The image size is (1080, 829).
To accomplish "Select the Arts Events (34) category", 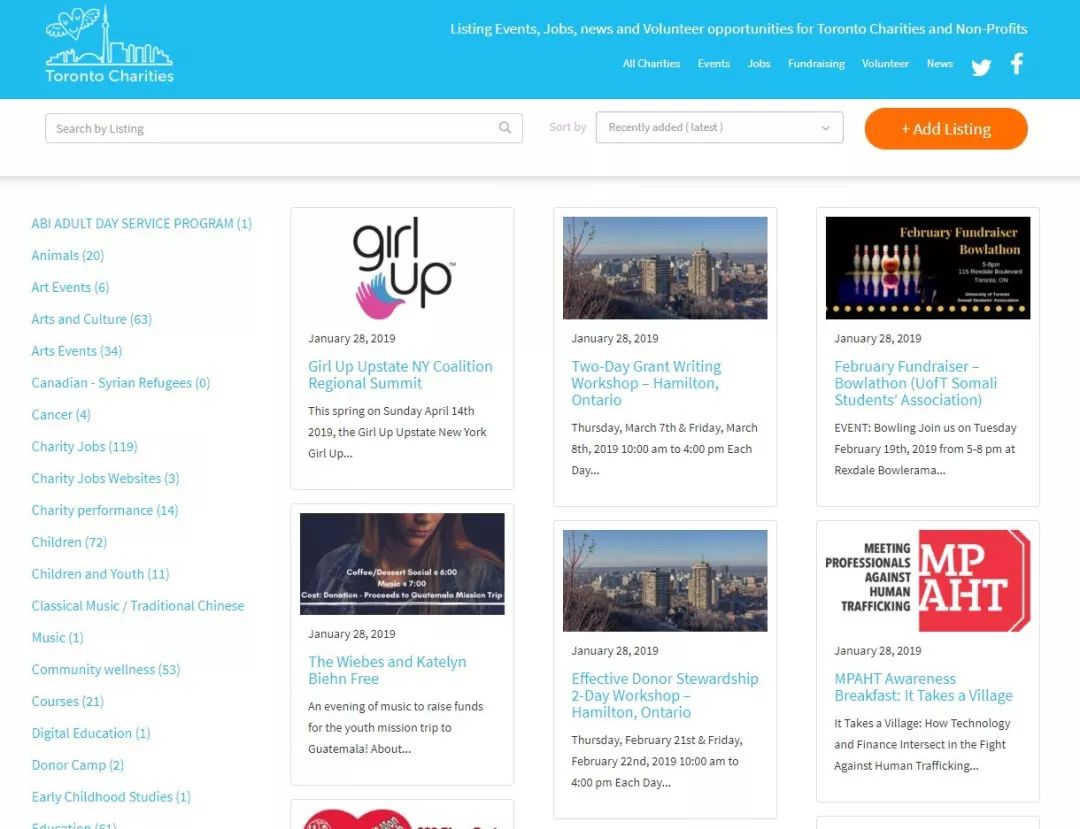I will (76, 351).
